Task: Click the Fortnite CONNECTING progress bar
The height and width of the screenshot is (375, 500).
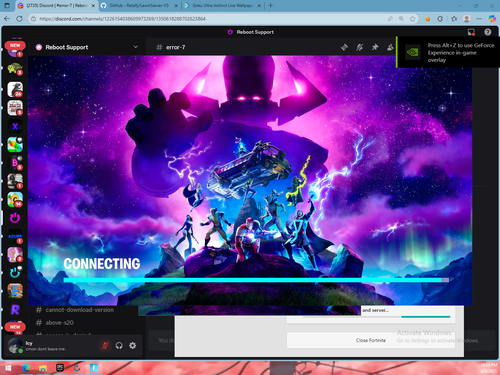Action: [256, 280]
